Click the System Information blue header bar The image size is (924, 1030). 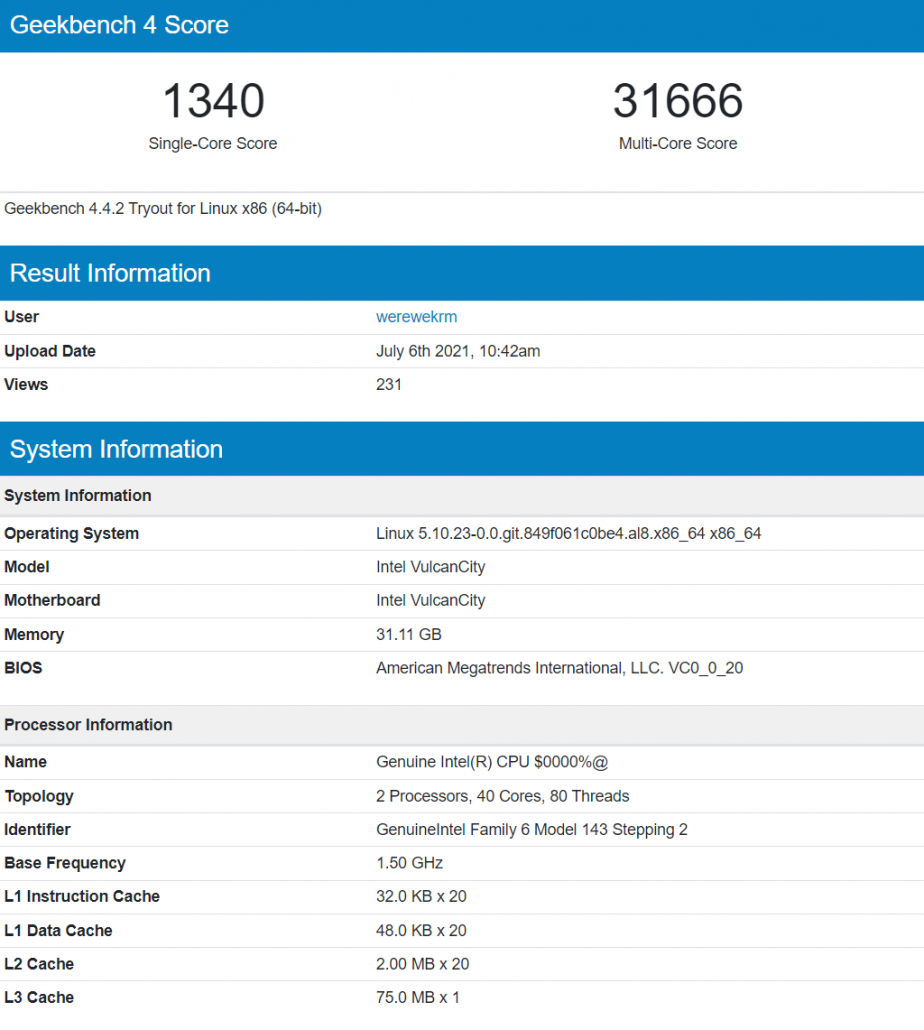pyautogui.click(x=116, y=448)
